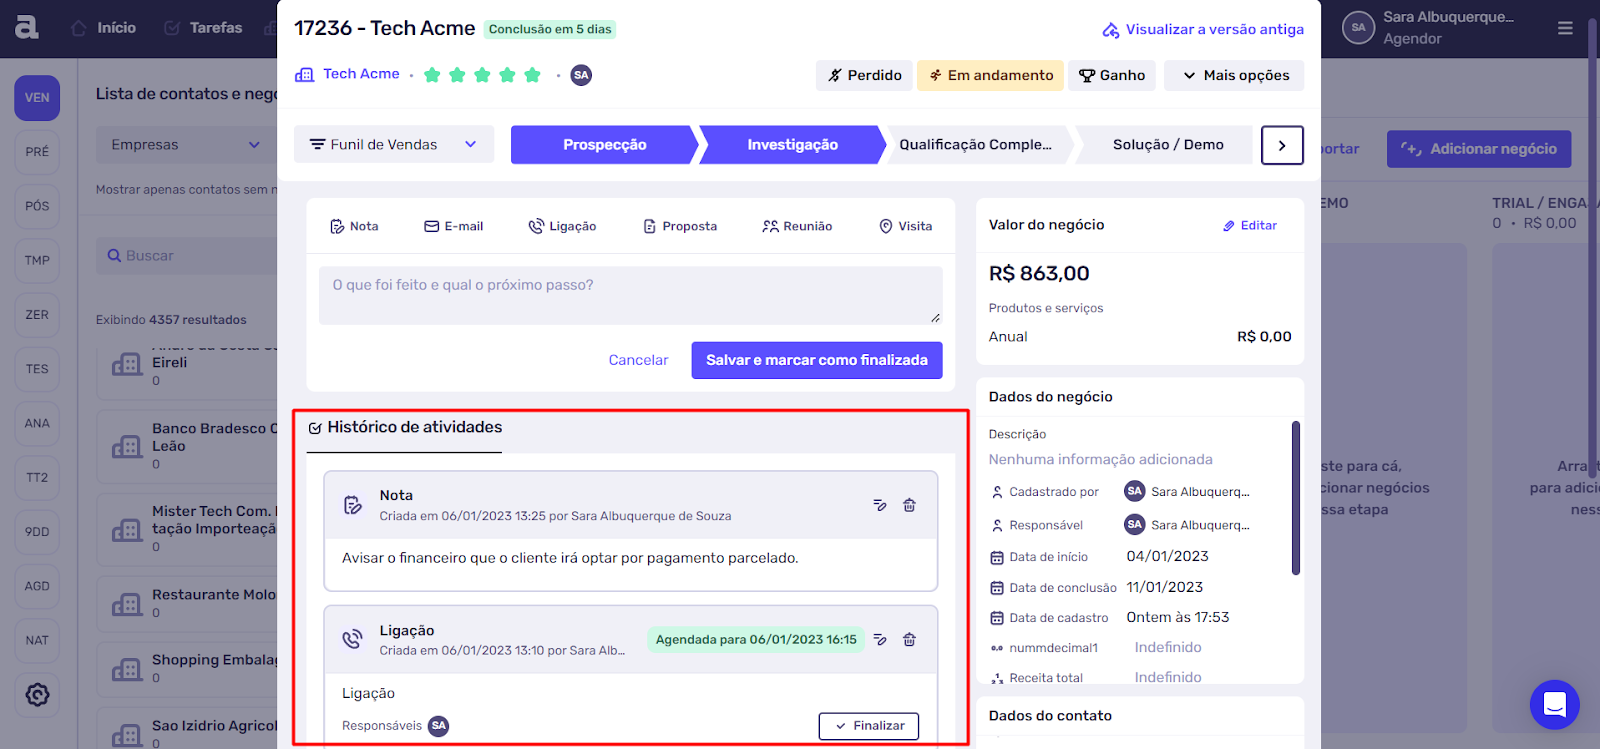Click the hamburger menu icon in the top bar
Screen dimensions: 1600x749
(x=1565, y=28)
